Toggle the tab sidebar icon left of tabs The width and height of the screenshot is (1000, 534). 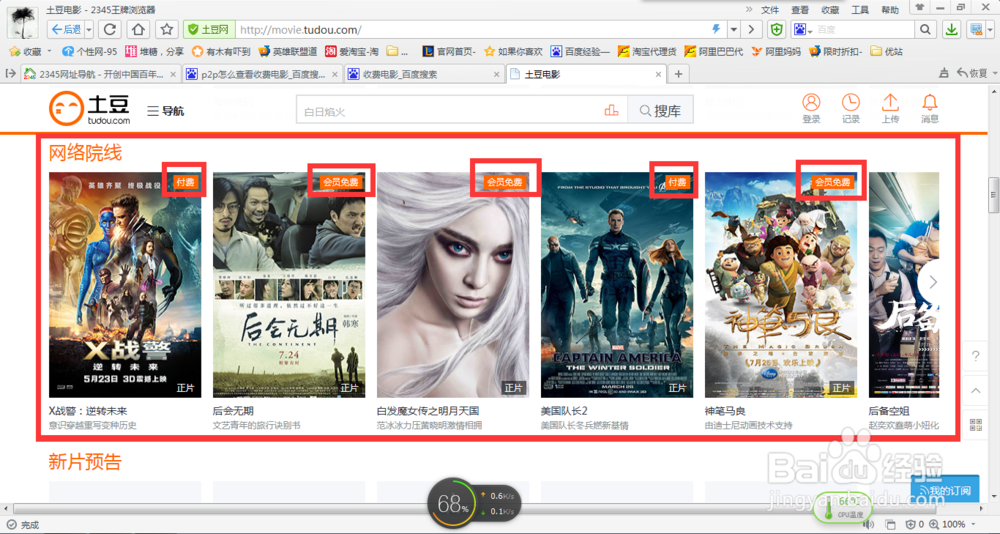pyautogui.click(x=10, y=74)
